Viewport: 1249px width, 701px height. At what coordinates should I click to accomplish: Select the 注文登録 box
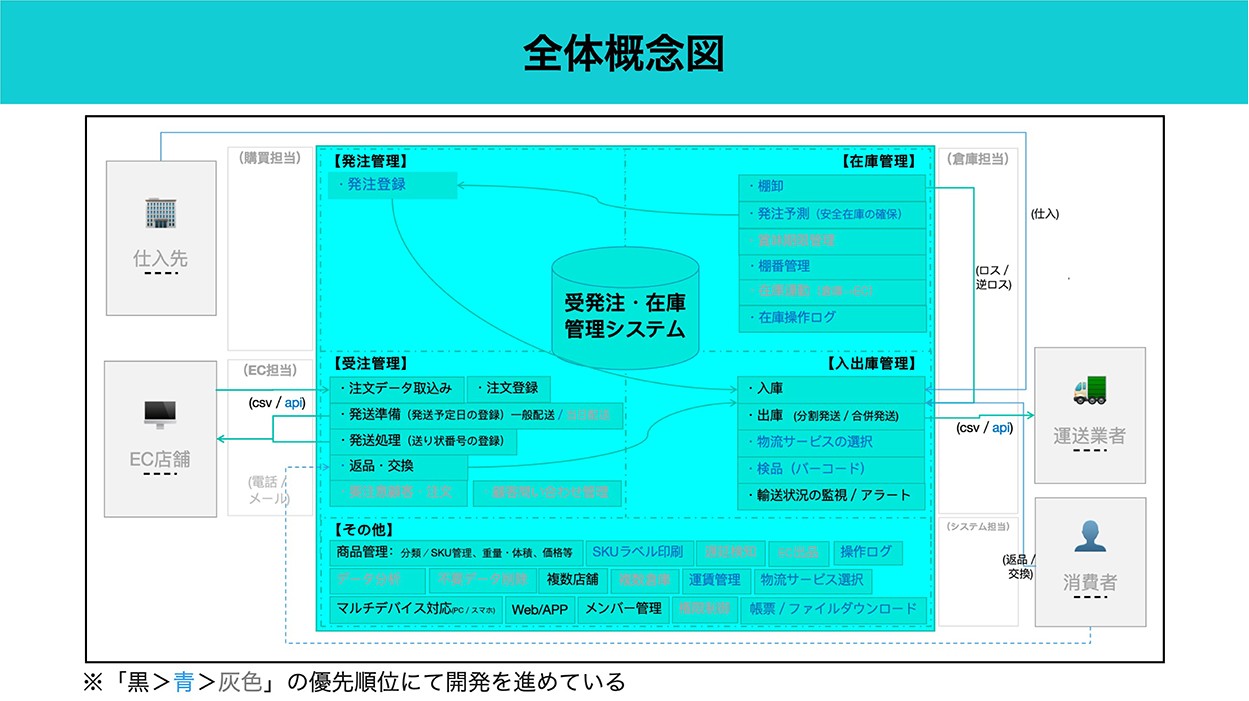point(509,389)
